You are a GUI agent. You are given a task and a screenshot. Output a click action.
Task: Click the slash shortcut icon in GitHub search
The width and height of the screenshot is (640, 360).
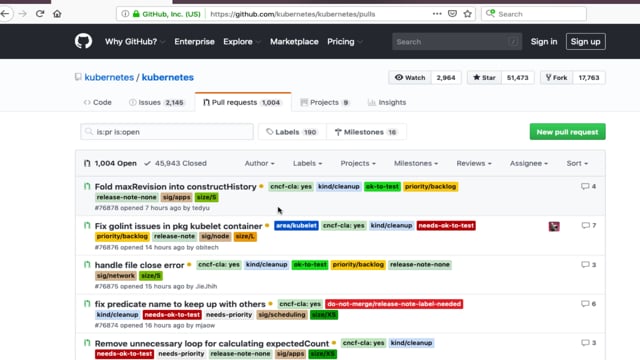coord(513,42)
